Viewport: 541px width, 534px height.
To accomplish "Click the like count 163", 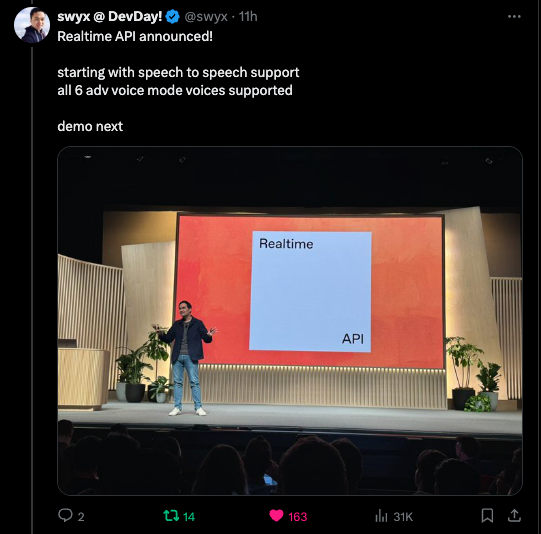I will (297, 516).
